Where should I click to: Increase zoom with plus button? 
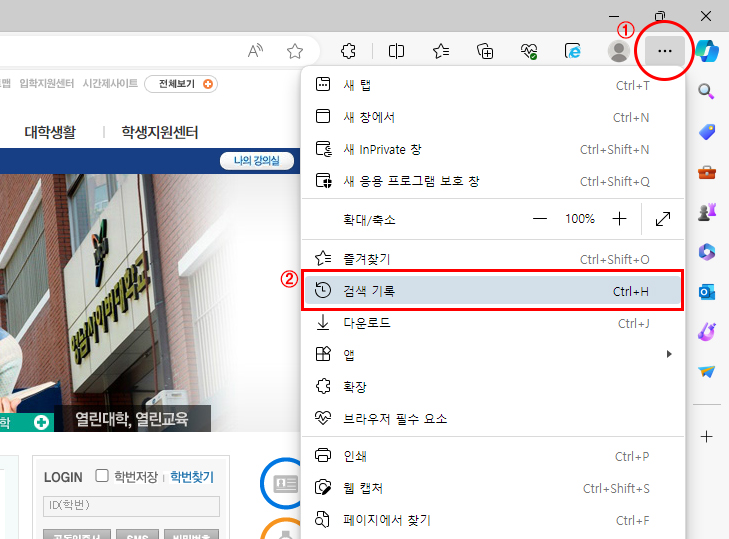[x=619, y=219]
